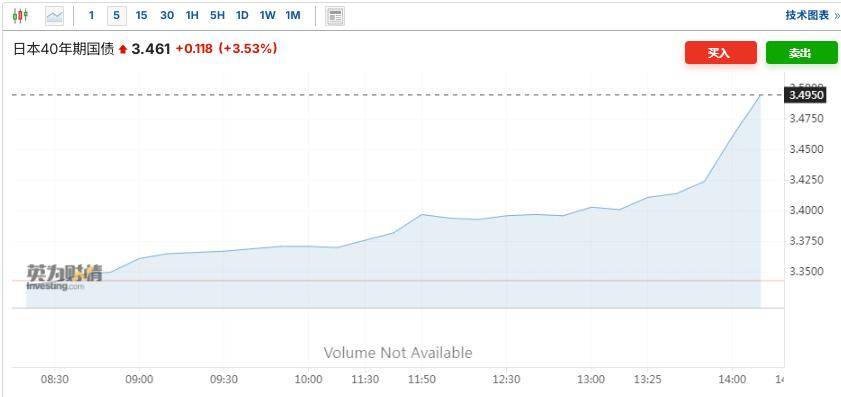Open the news table icon in toolbar
Screen dimensions: 841x397
(x=335, y=16)
